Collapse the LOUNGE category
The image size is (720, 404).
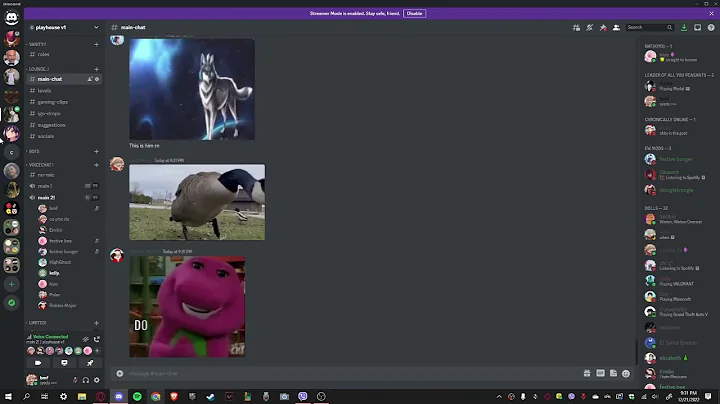tap(38, 69)
